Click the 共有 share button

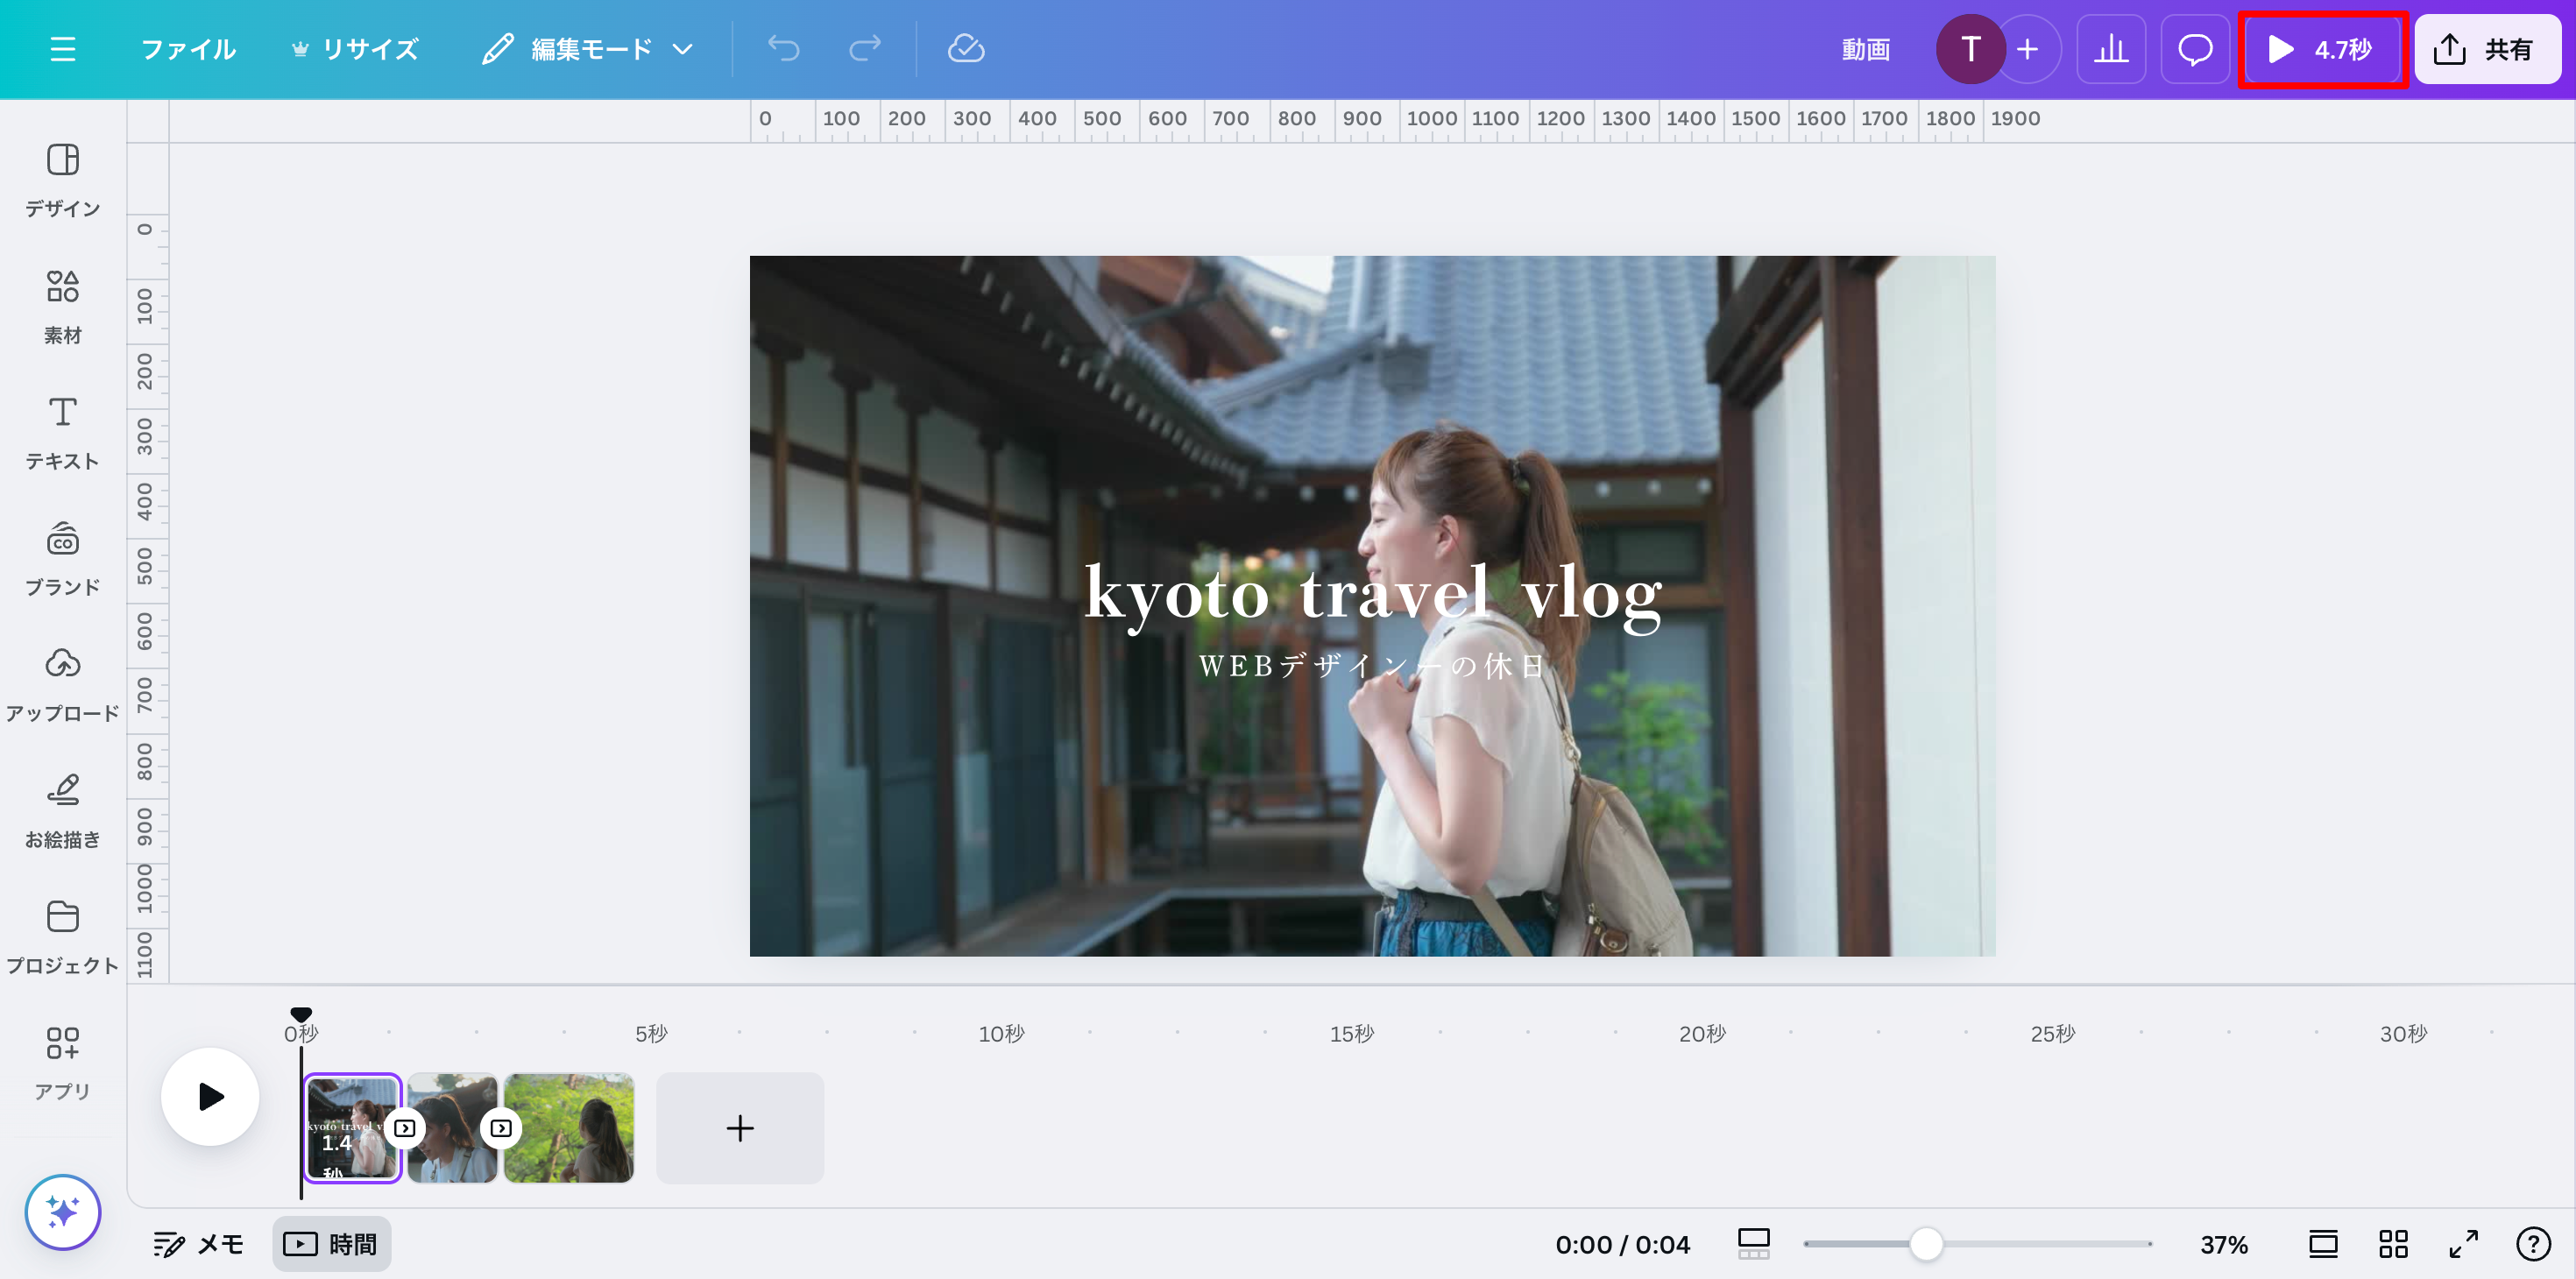click(2487, 48)
